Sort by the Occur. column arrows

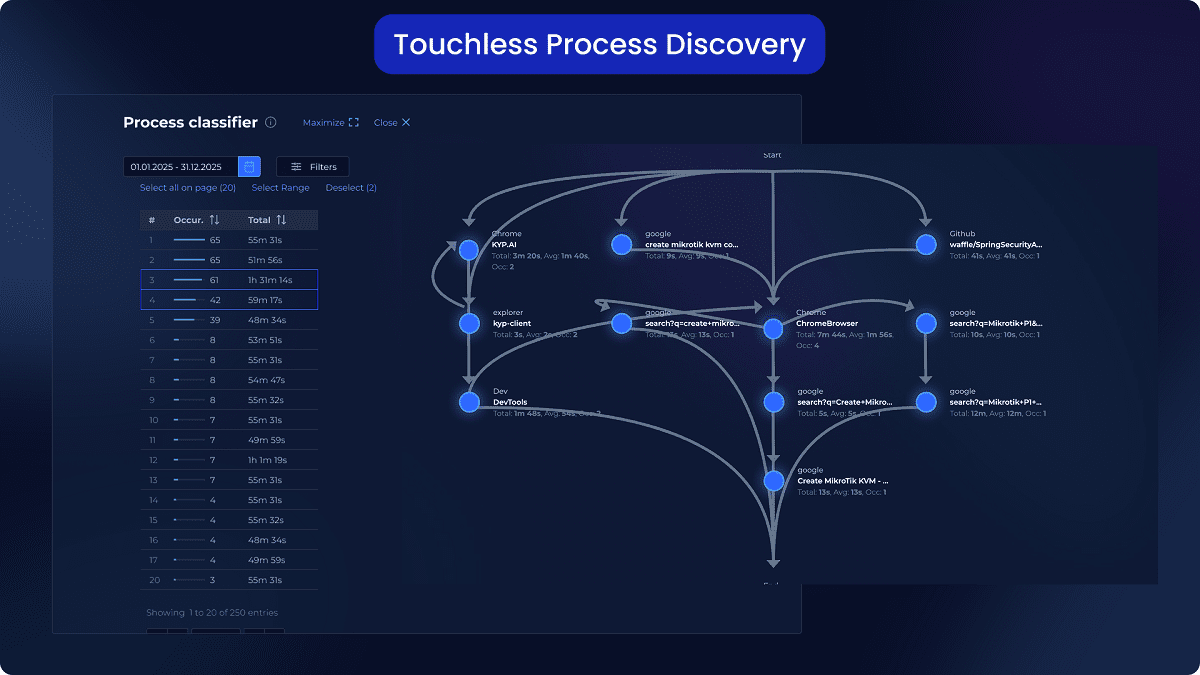click(214, 220)
